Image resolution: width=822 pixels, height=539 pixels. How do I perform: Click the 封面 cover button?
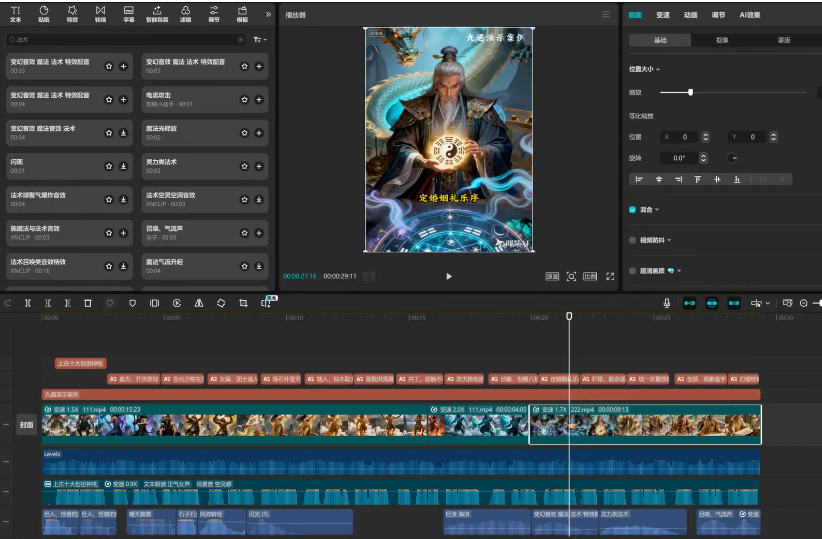point(27,425)
